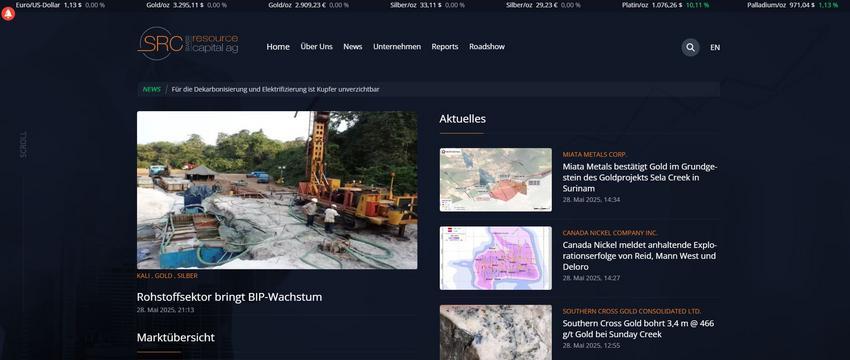Open the Miata Metals map thumbnail
Viewport: 850px width, 360px height.
495,180
